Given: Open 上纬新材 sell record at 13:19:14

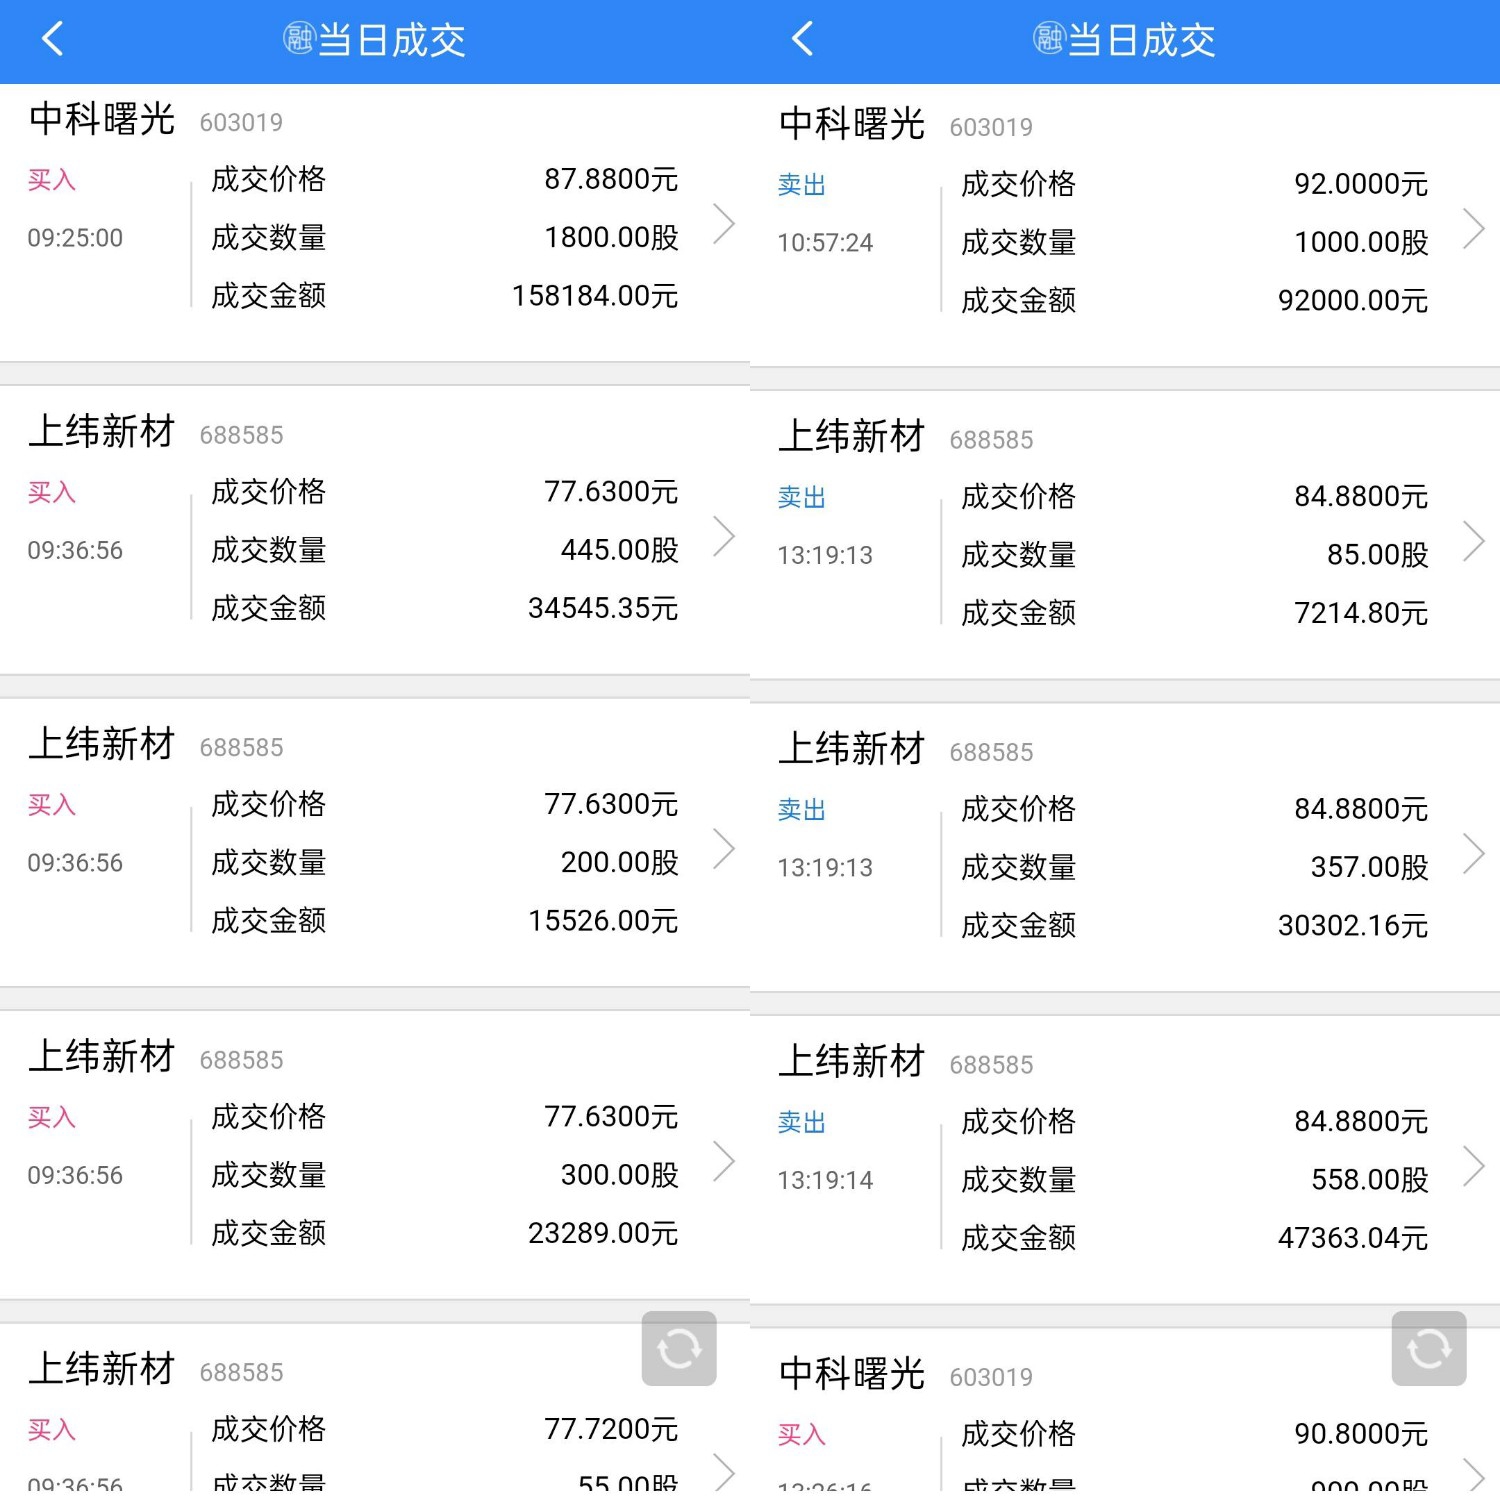Looking at the screenshot, I should point(1125,1160).
